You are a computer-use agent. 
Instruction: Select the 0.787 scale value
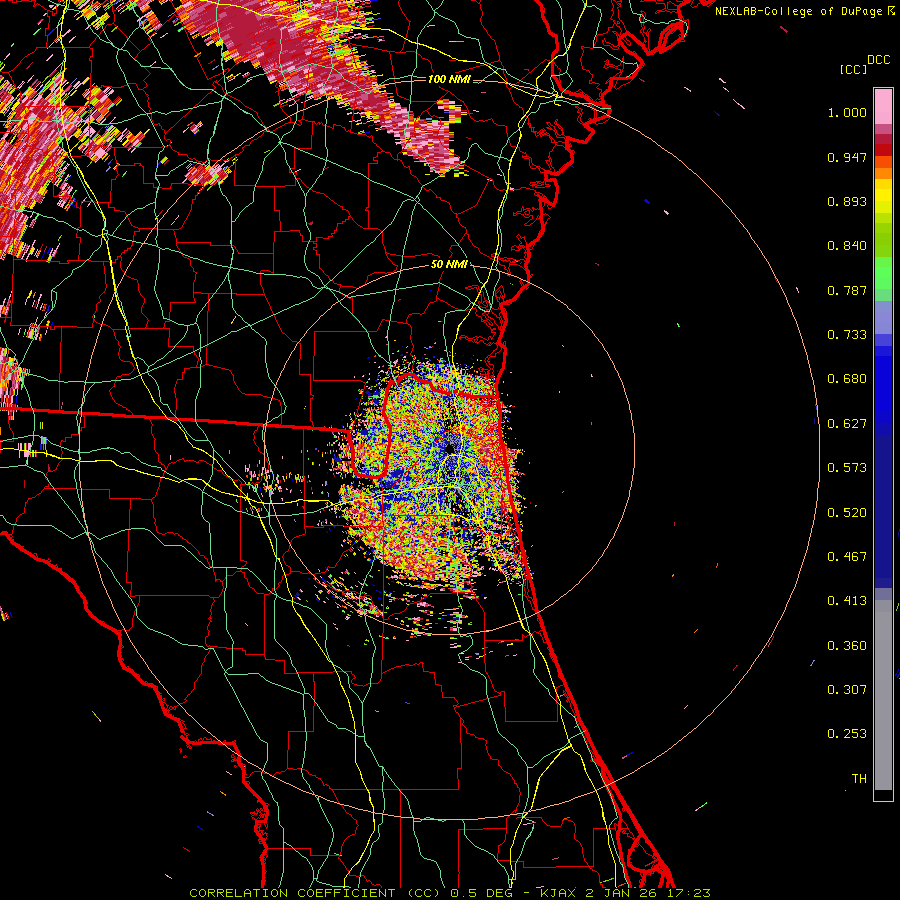pos(847,290)
